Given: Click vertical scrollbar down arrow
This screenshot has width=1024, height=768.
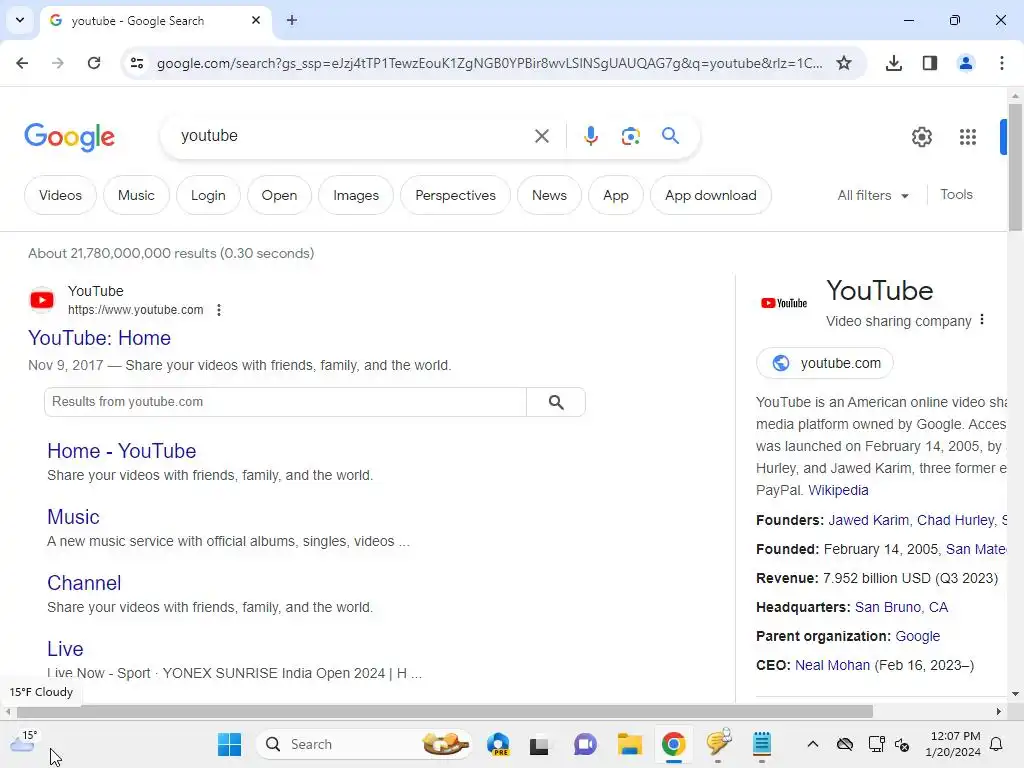Looking at the screenshot, I should pos(1015,694).
